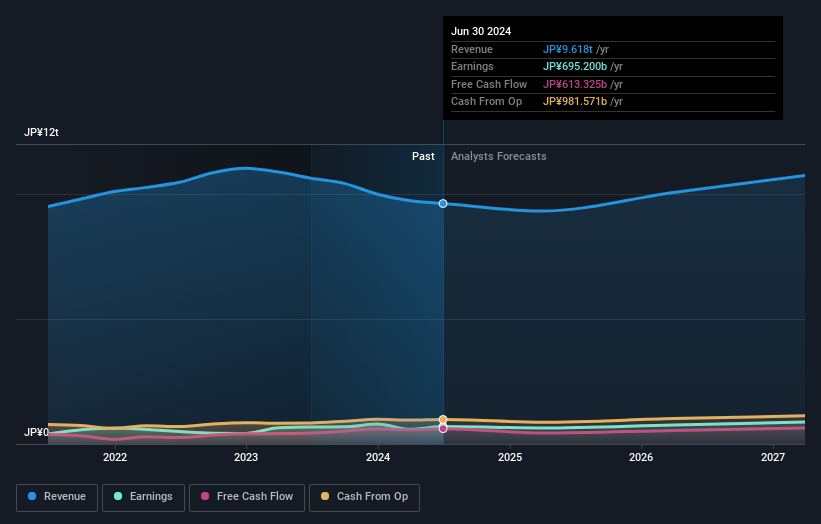Click the blue Revenue data point marker
This screenshot has height=524, width=821.
point(443,204)
